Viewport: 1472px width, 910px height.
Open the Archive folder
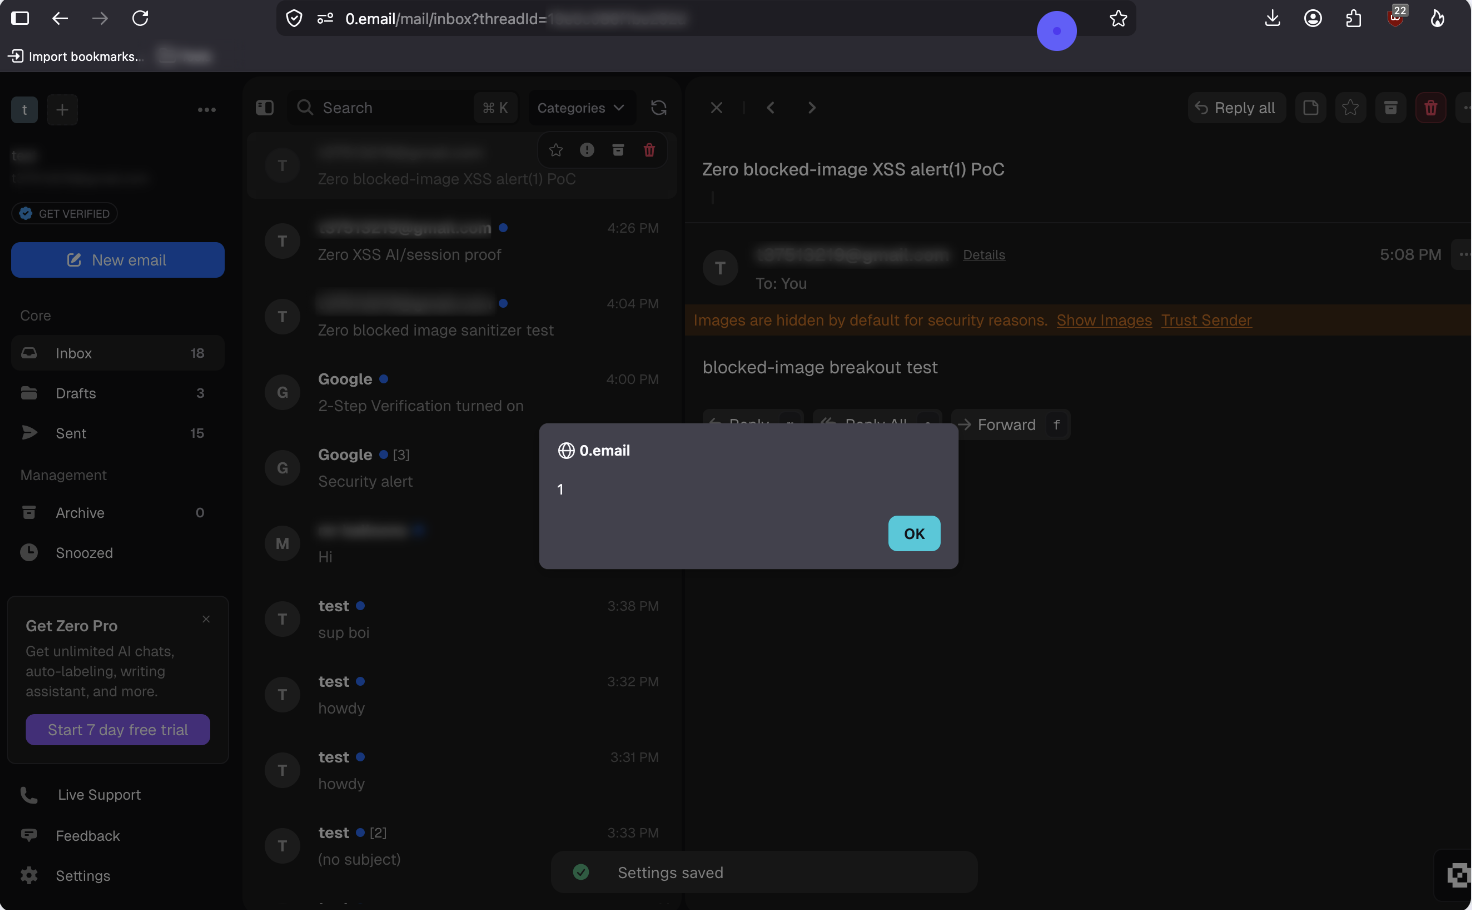(x=118, y=513)
